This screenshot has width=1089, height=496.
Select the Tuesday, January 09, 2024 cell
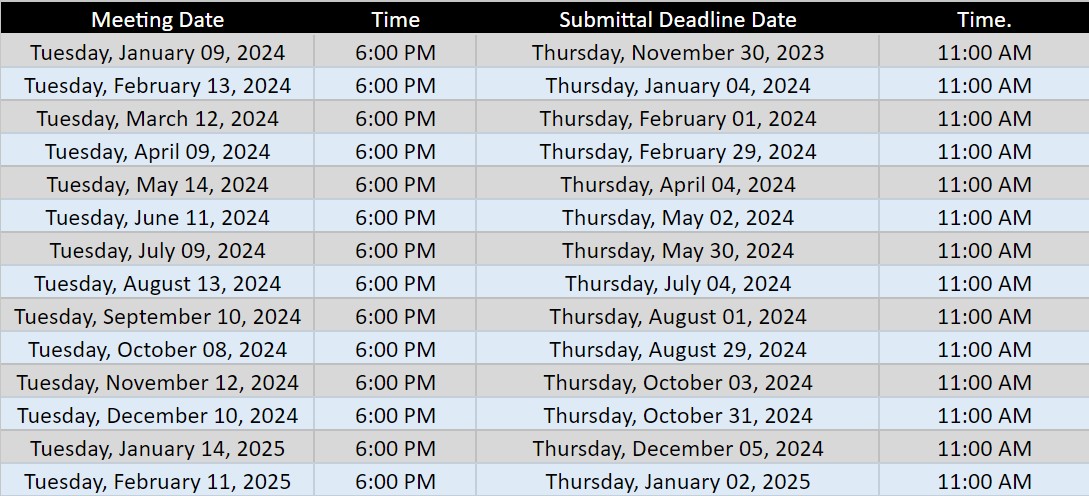pyautogui.click(x=157, y=53)
